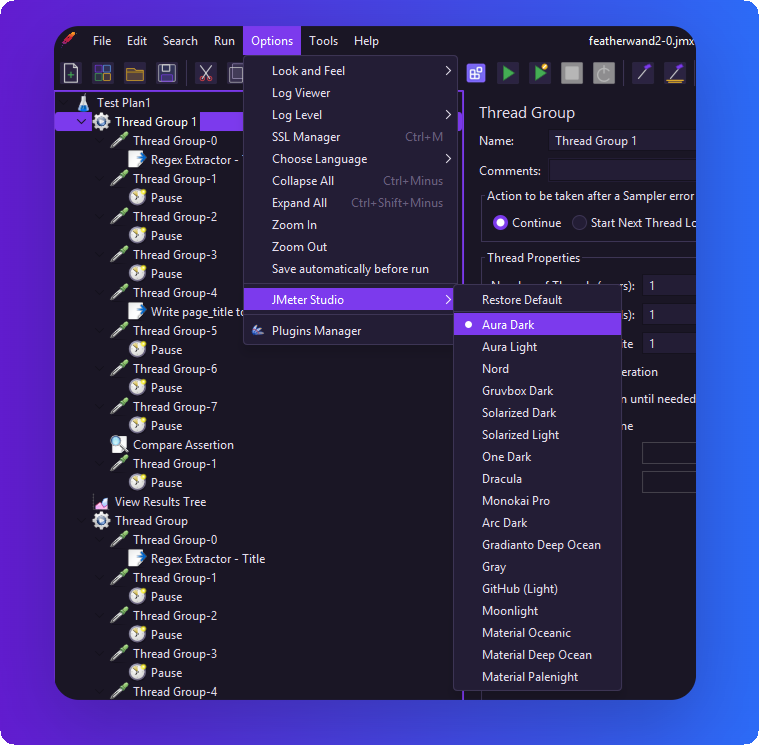
Task: Click Start no pauses icon
Action: coord(540,74)
